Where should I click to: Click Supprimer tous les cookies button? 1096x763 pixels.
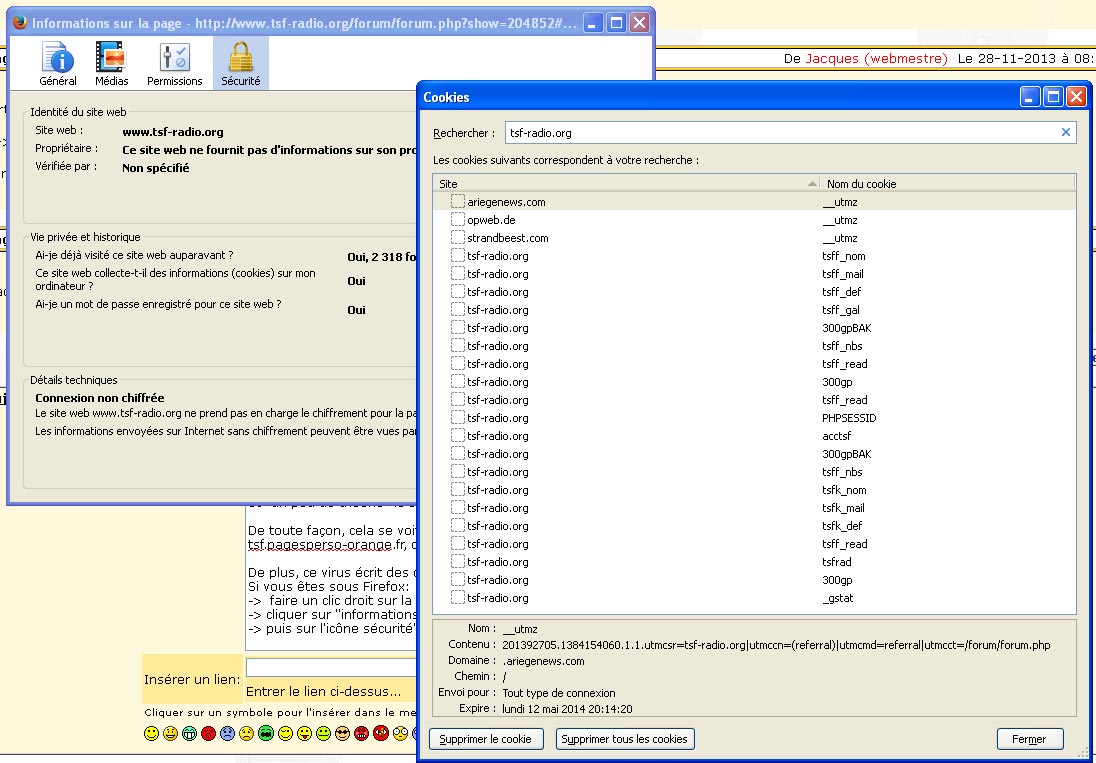[625, 739]
